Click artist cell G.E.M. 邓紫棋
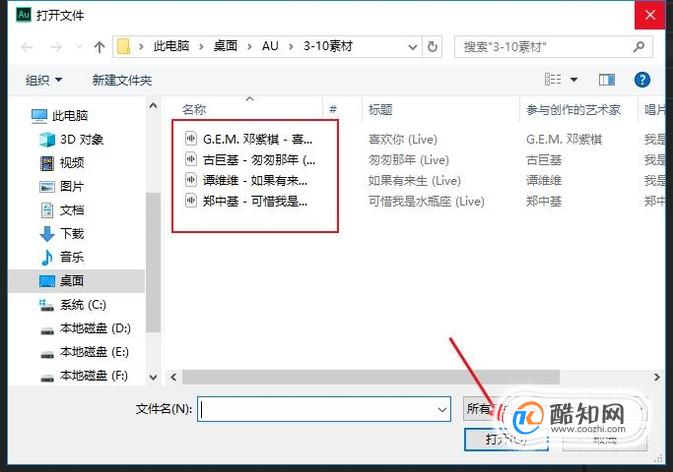This screenshot has height=472, width=673. [x=564, y=139]
